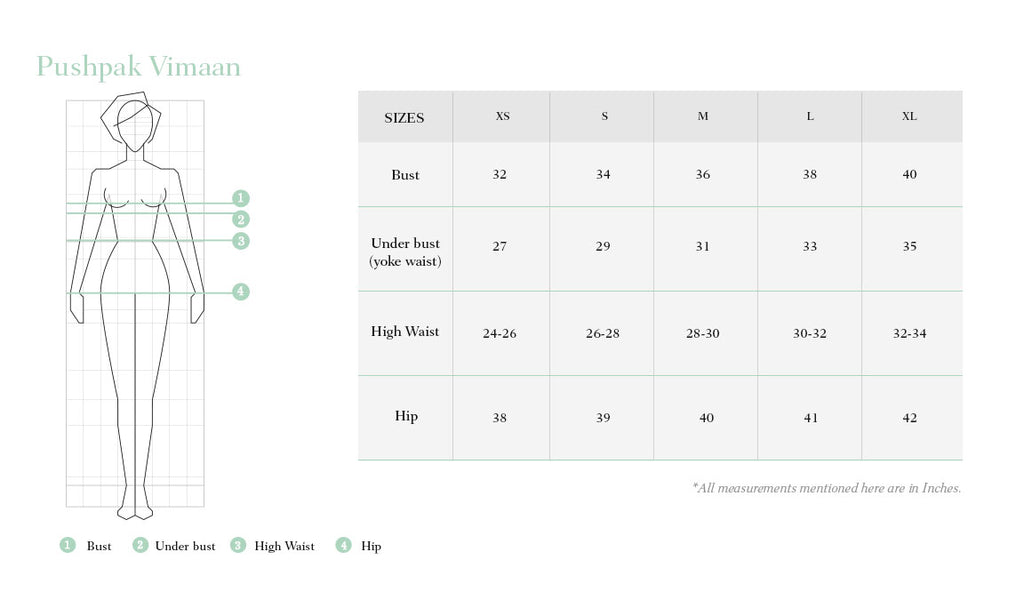Image resolution: width=1024 pixels, height=608 pixels.
Task: Click the XL size column header
Action: (909, 116)
